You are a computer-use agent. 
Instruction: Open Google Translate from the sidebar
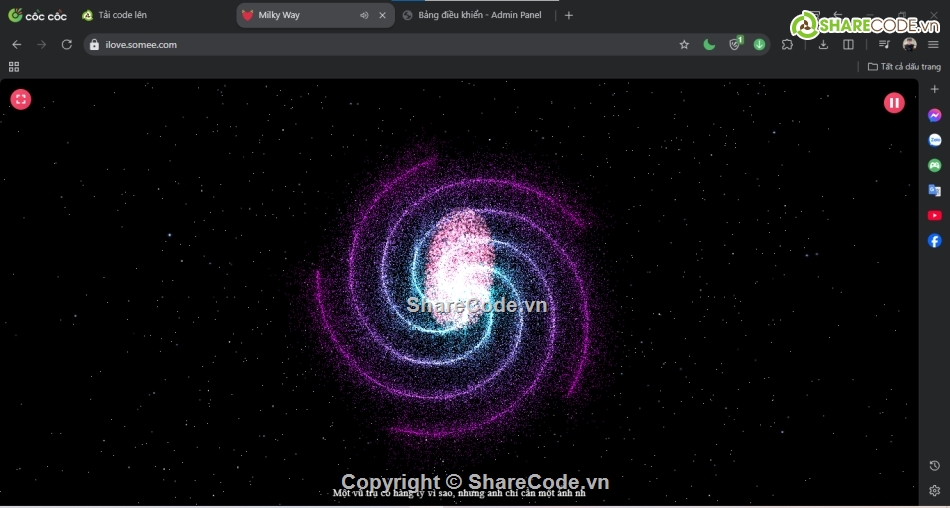click(x=934, y=190)
